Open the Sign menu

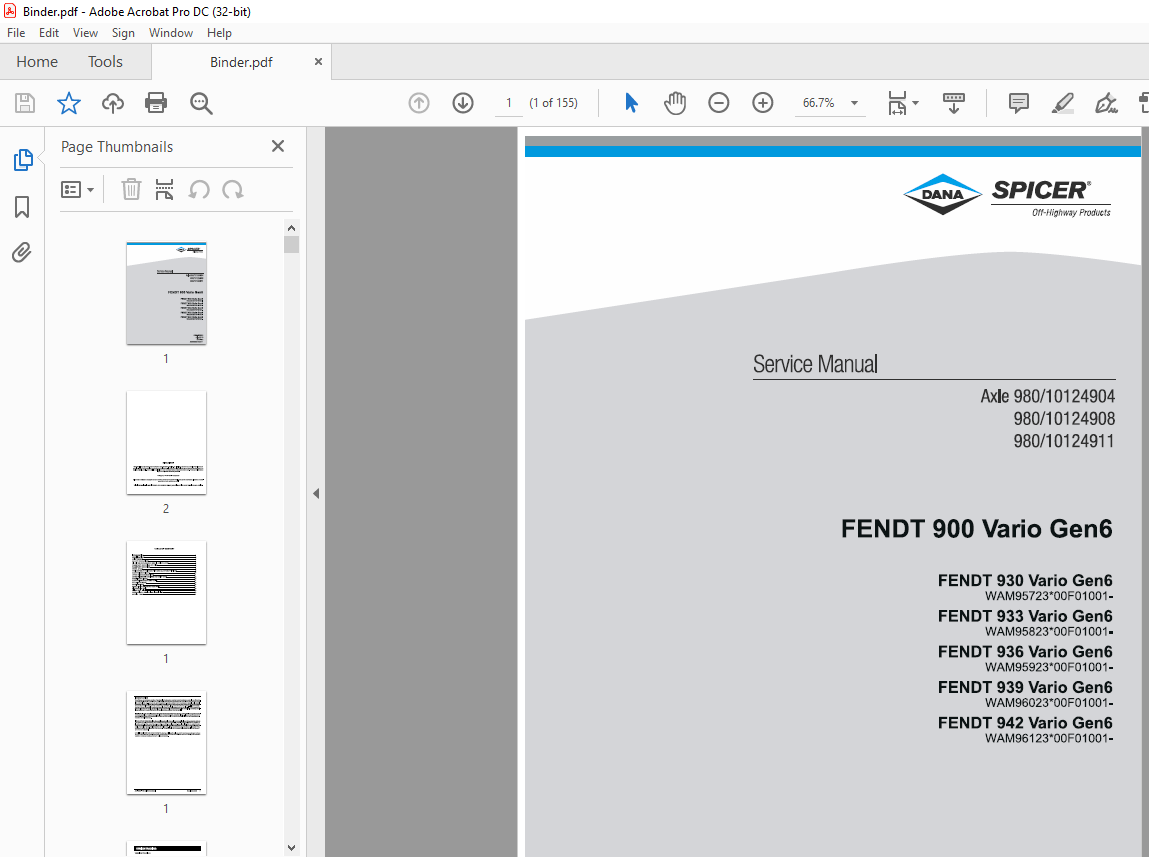point(123,33)
